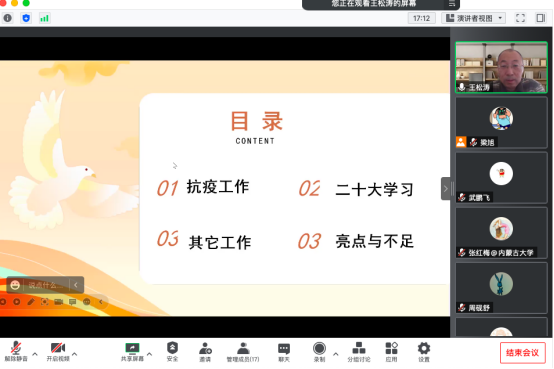Expand video options arrow beside 开启视频

coord(75,353)
